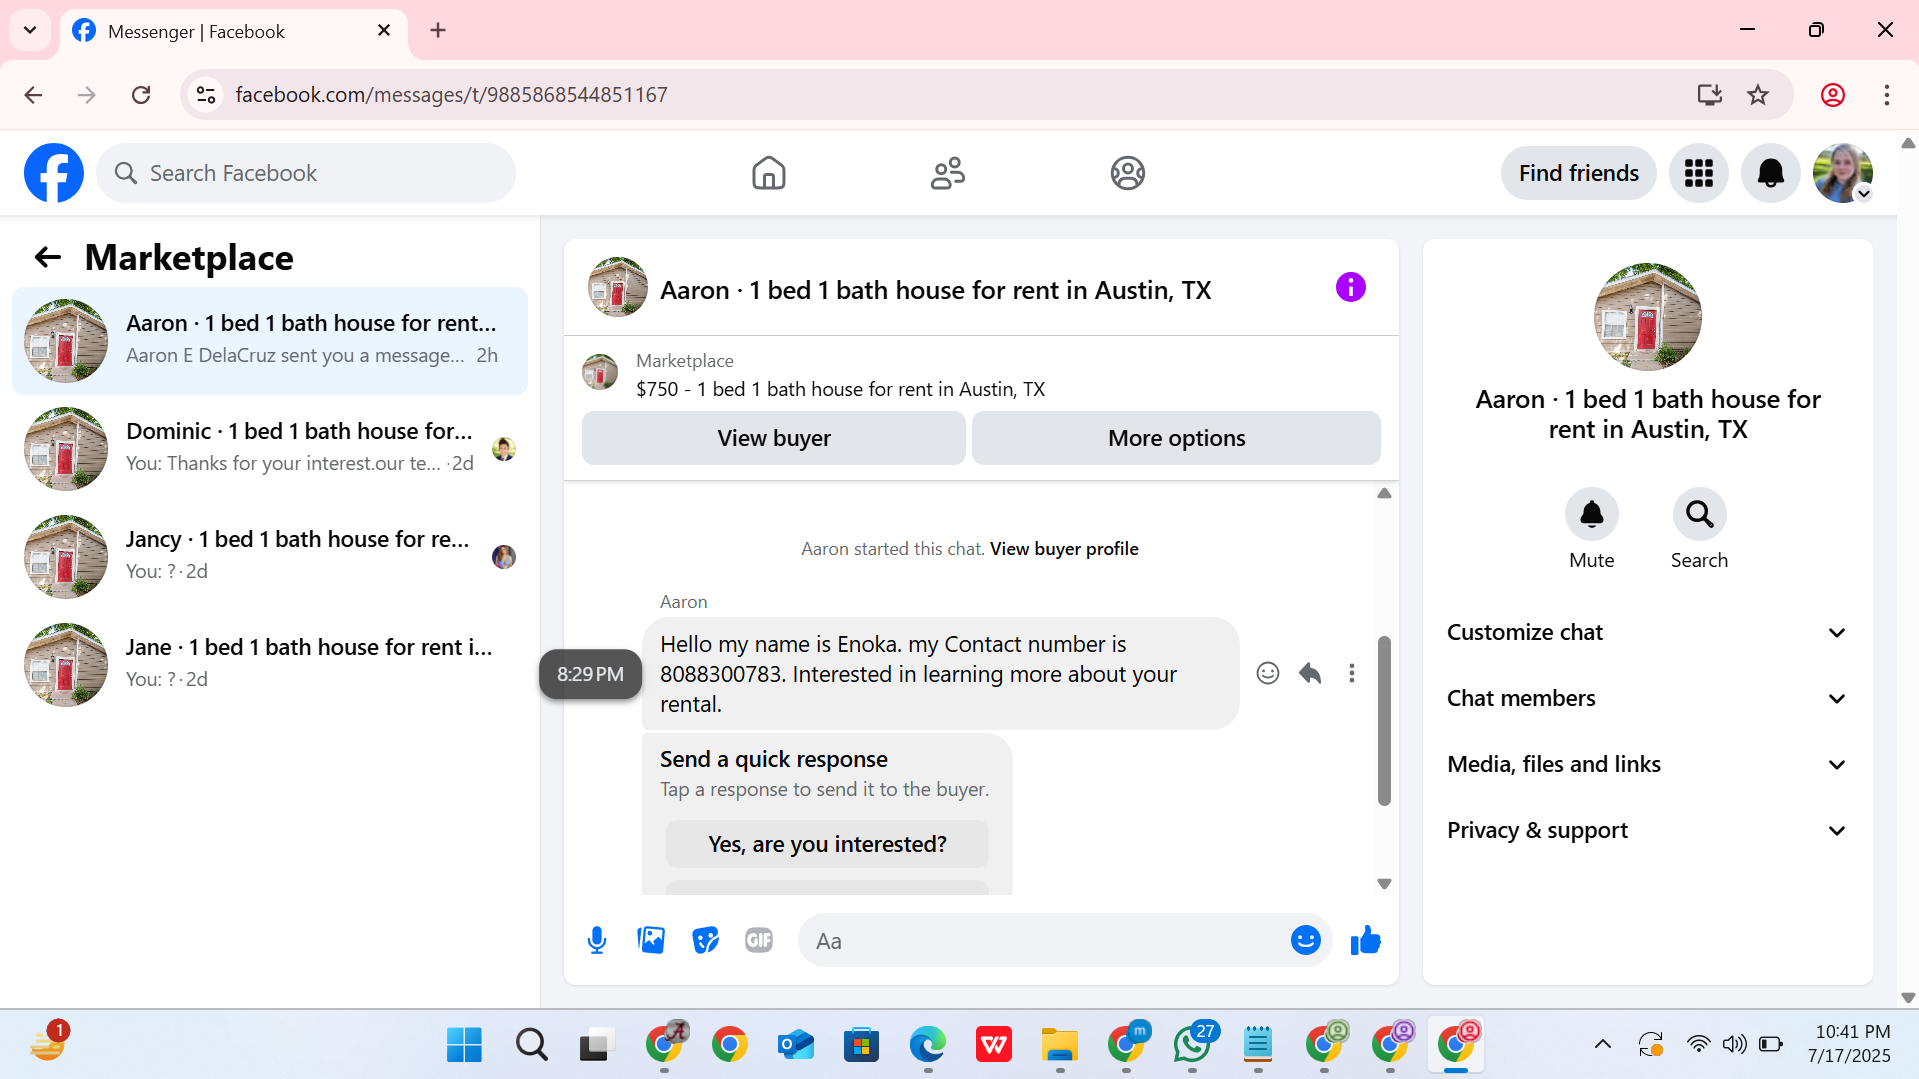Bookmark this page with star icon

[x=1758, y=95]
